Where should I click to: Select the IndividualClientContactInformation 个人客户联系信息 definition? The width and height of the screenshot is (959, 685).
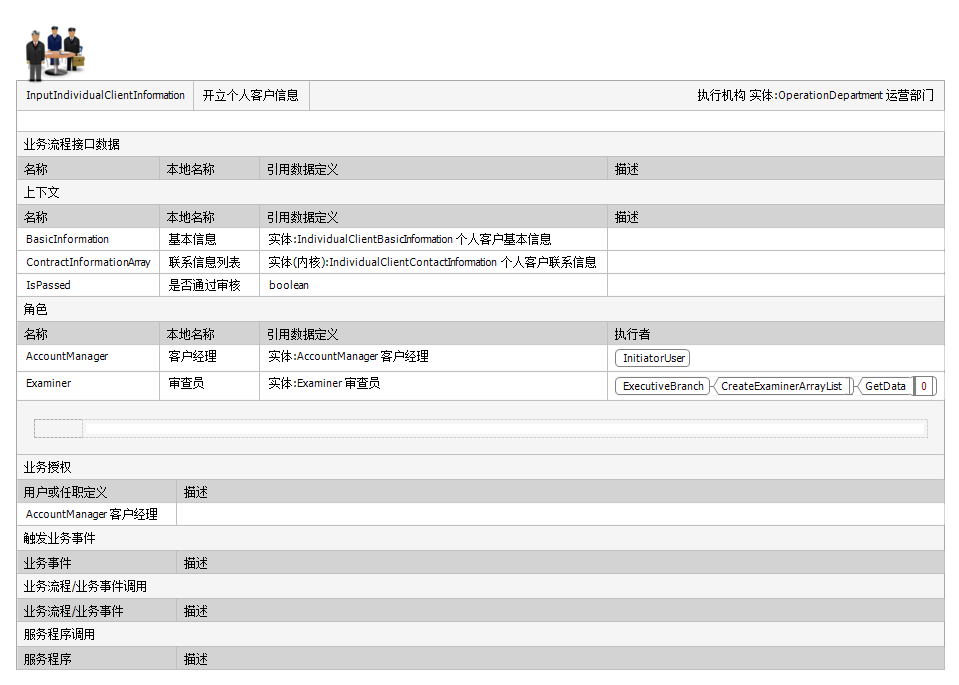pyautogui.click(x=433, y=262)
